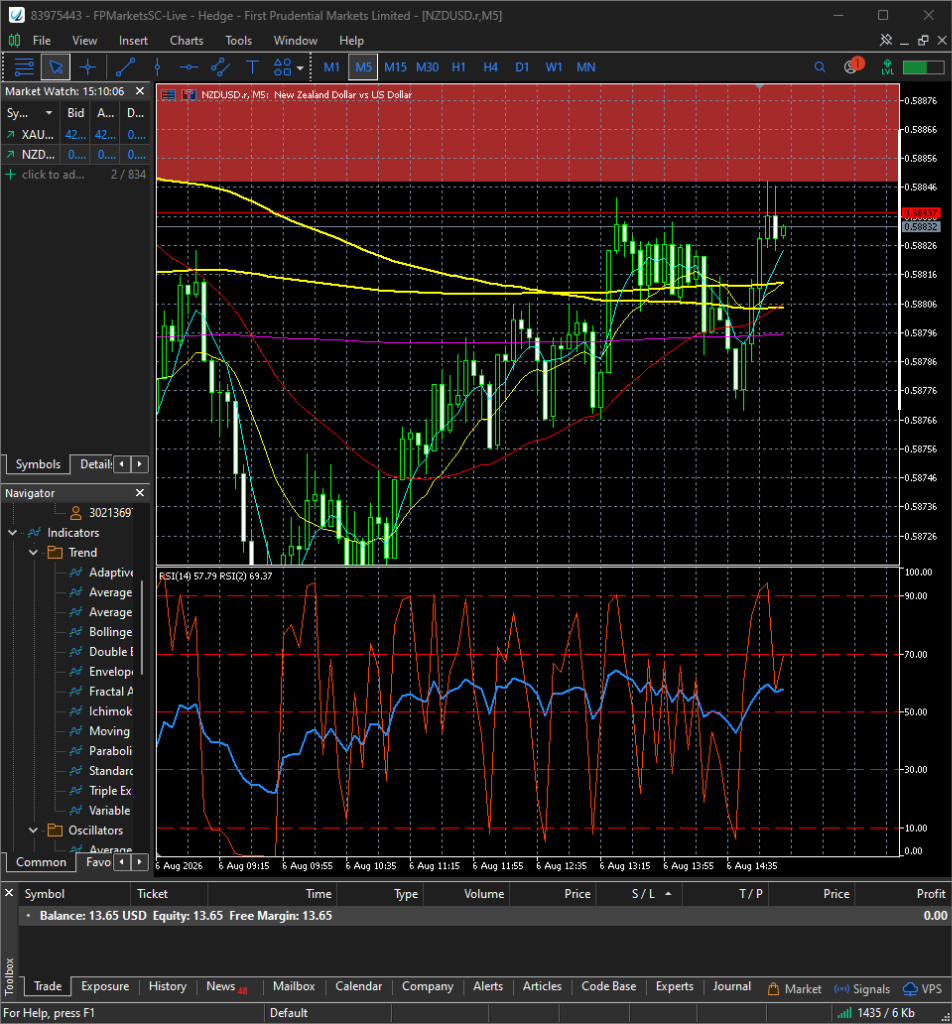Viewport: 952px width, 1024px height.
Task: Open the Window menu
Action: (x=295, y=40)
